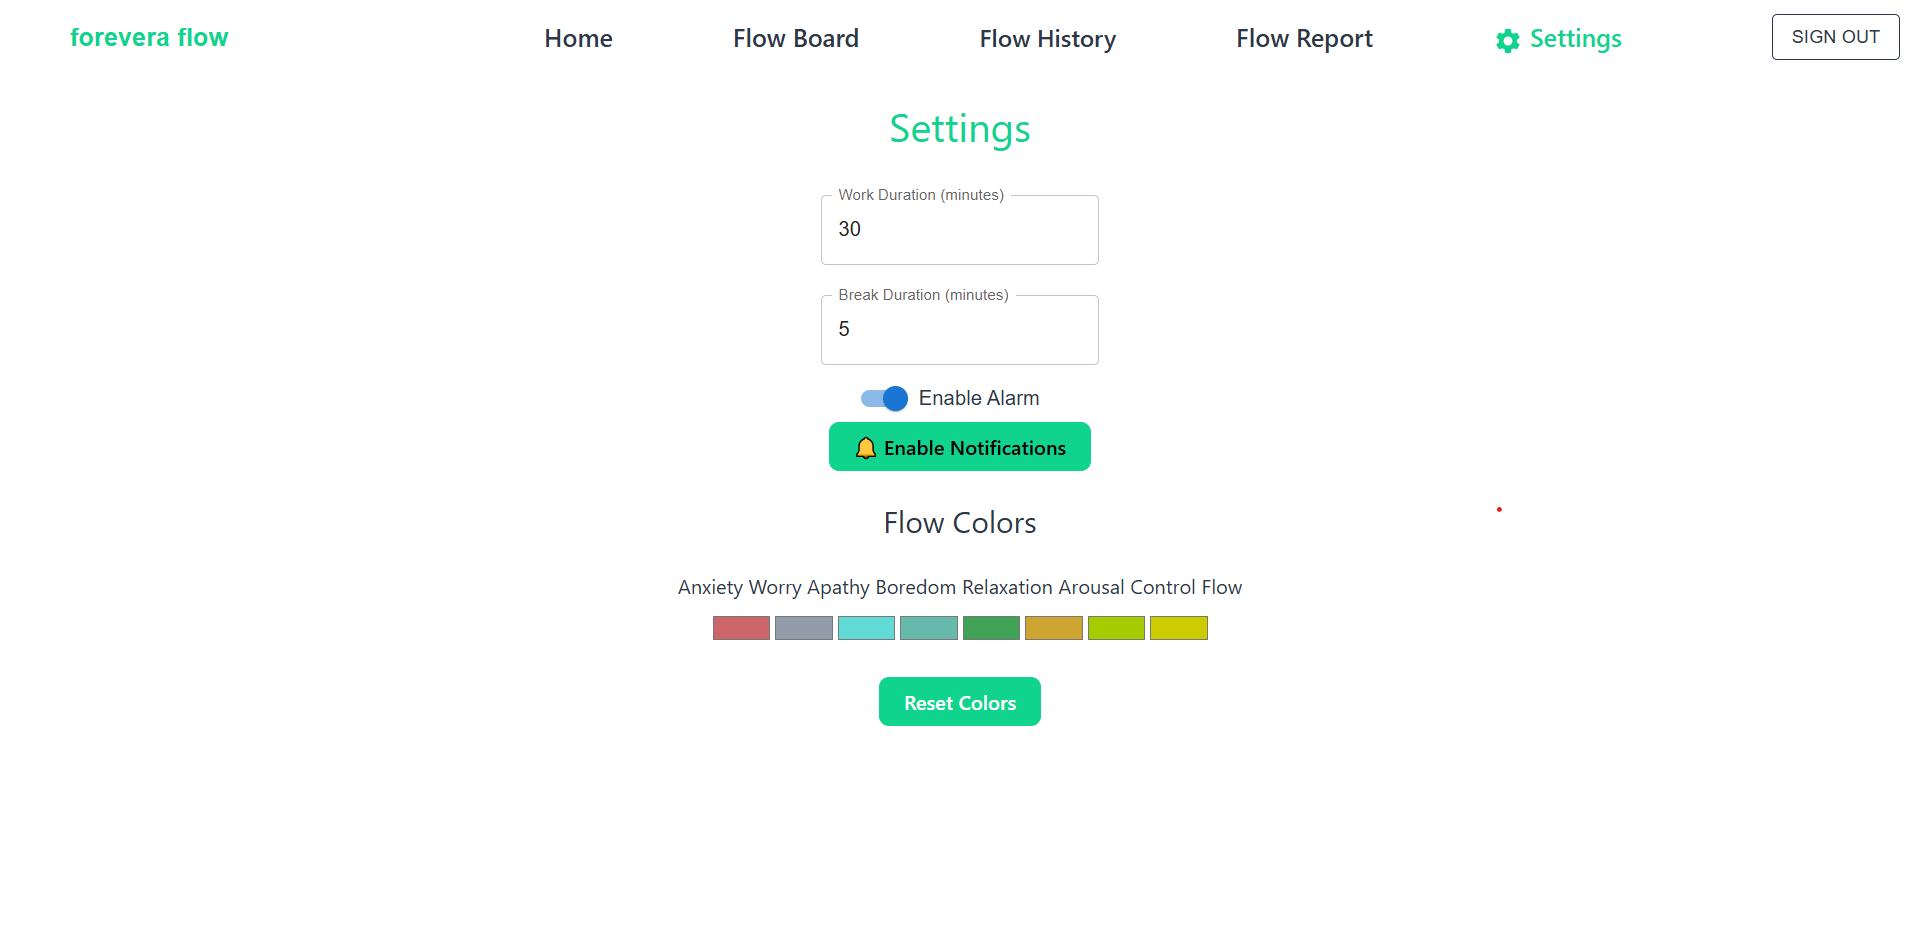Screen dimensions: 1920x925
Task: Select the Anxiety color swatch
Action: 741,627
